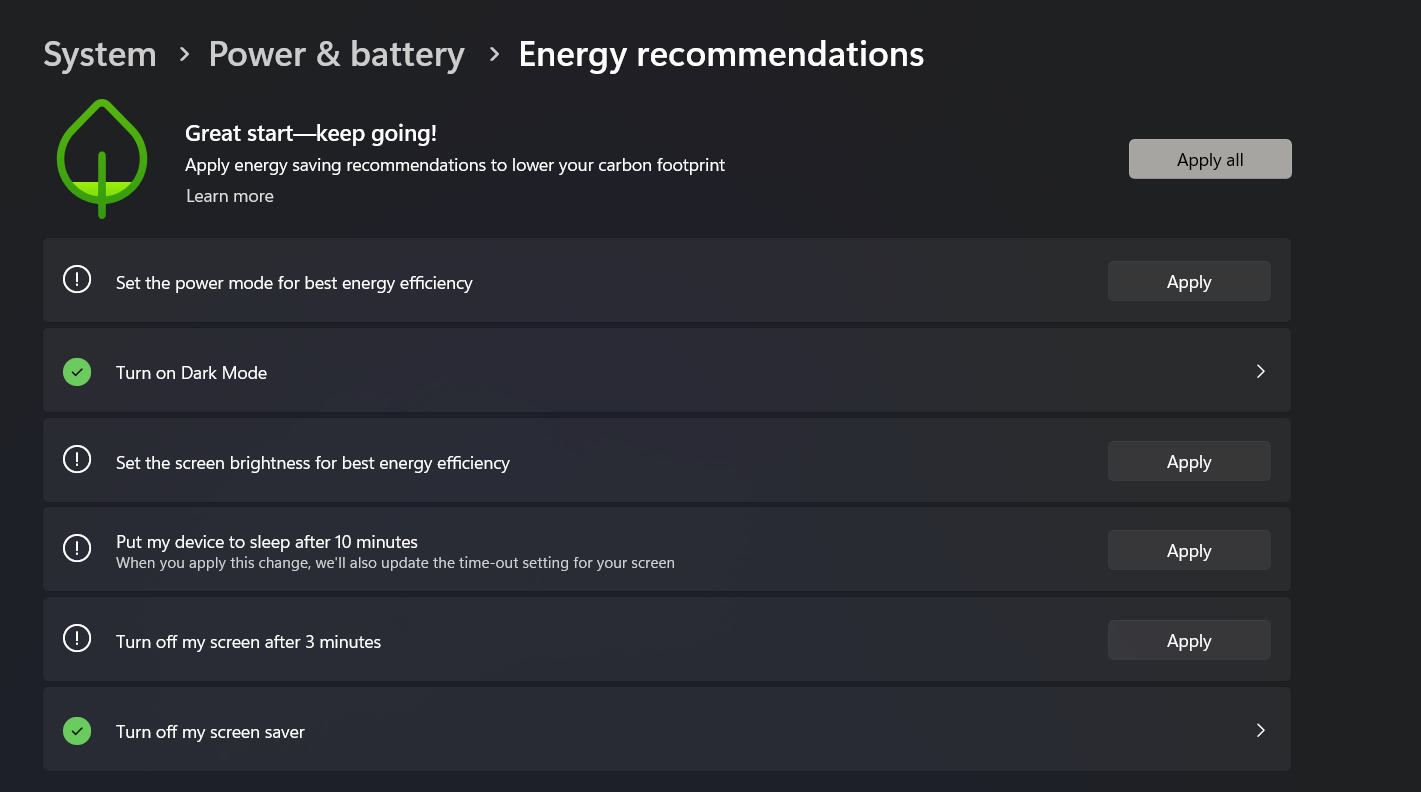Apply turn off screen after 3 minutes
The image size is (1421, 792).
coord(1188,641)
